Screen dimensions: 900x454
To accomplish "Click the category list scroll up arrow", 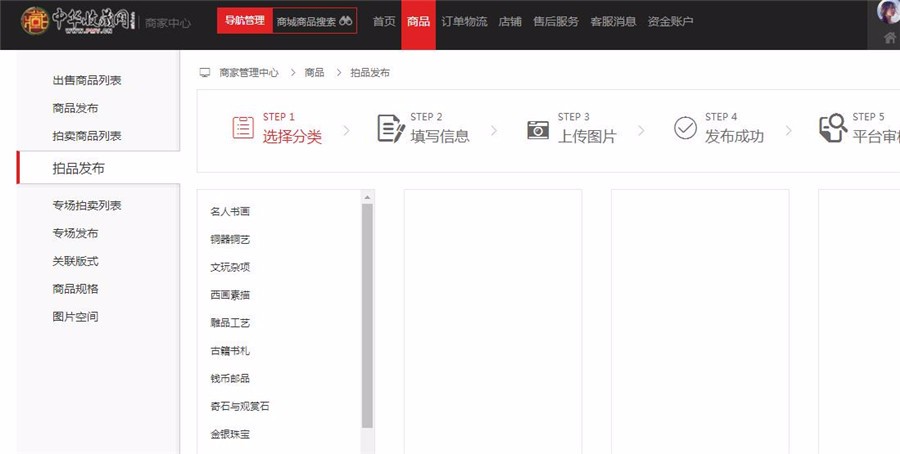I will click(x=367, y=198).
